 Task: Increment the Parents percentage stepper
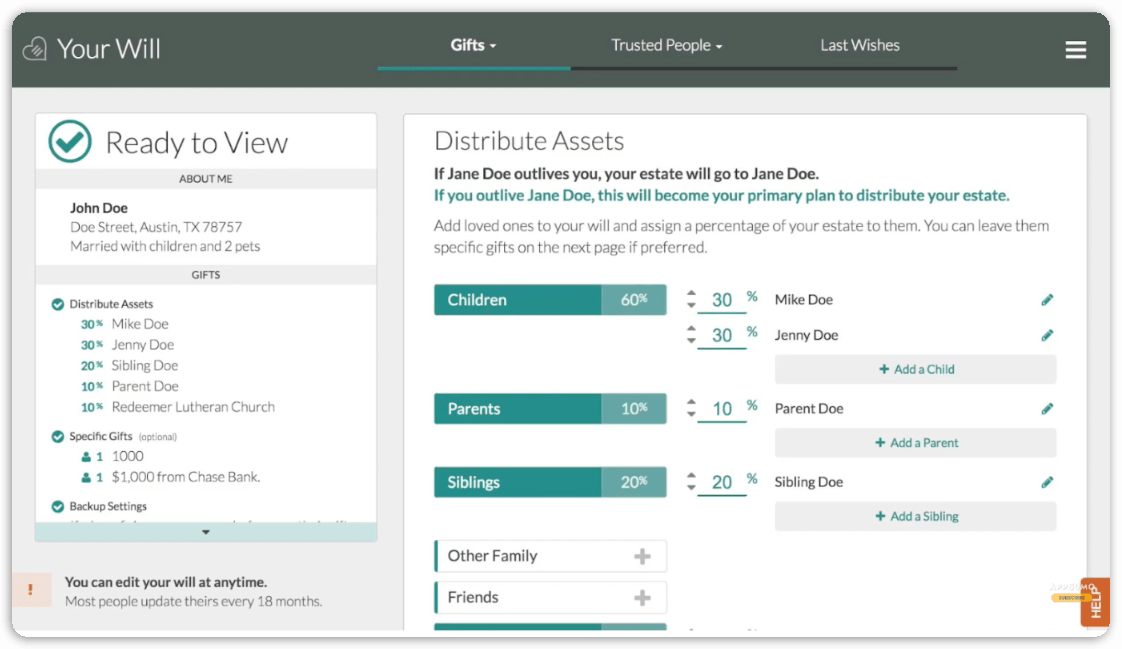coord(691,402)
